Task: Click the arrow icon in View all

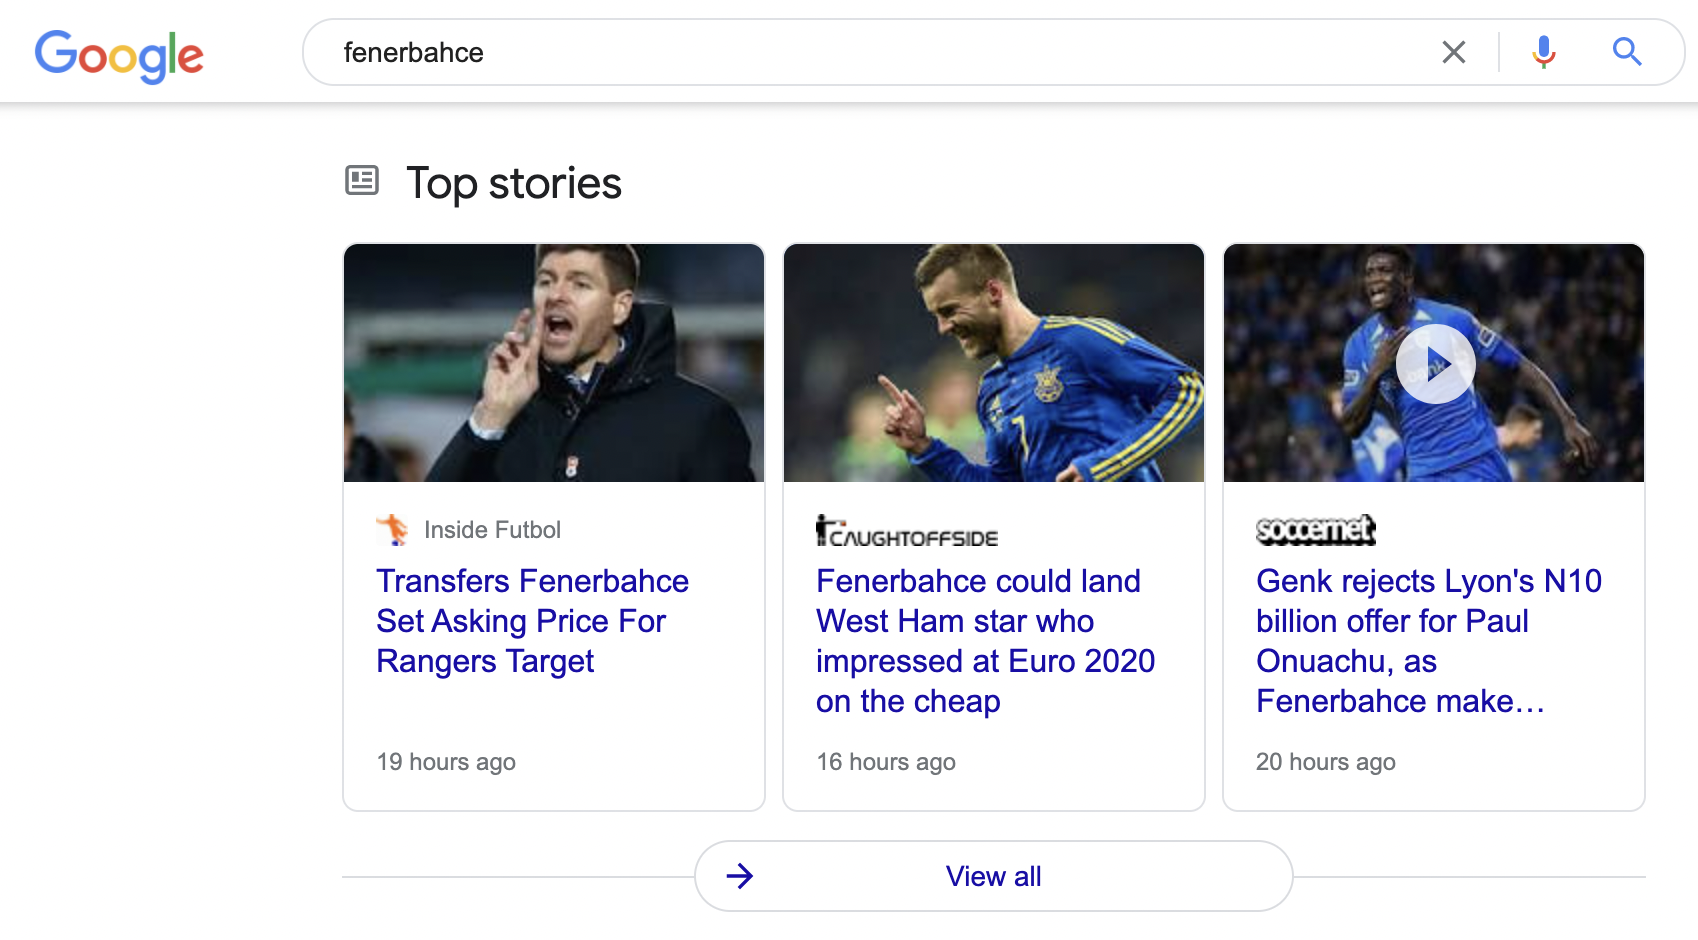Action: (x=740, y=876)
